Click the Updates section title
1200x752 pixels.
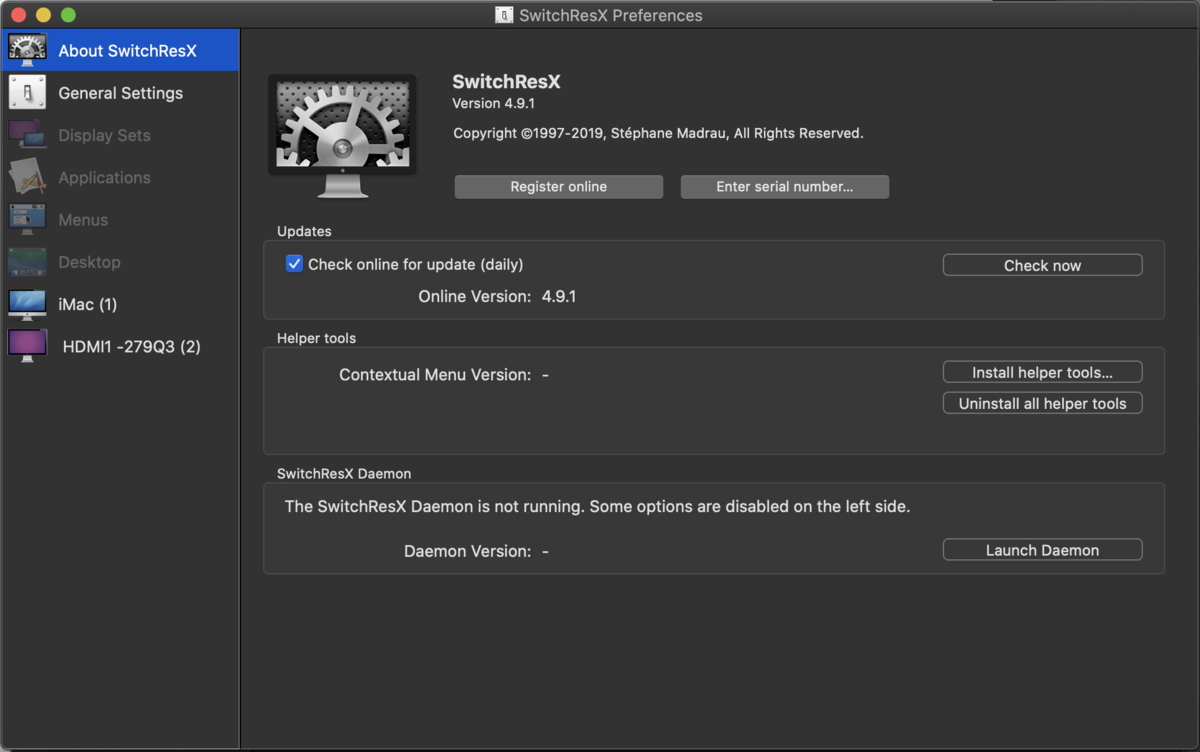coord(304,231)
